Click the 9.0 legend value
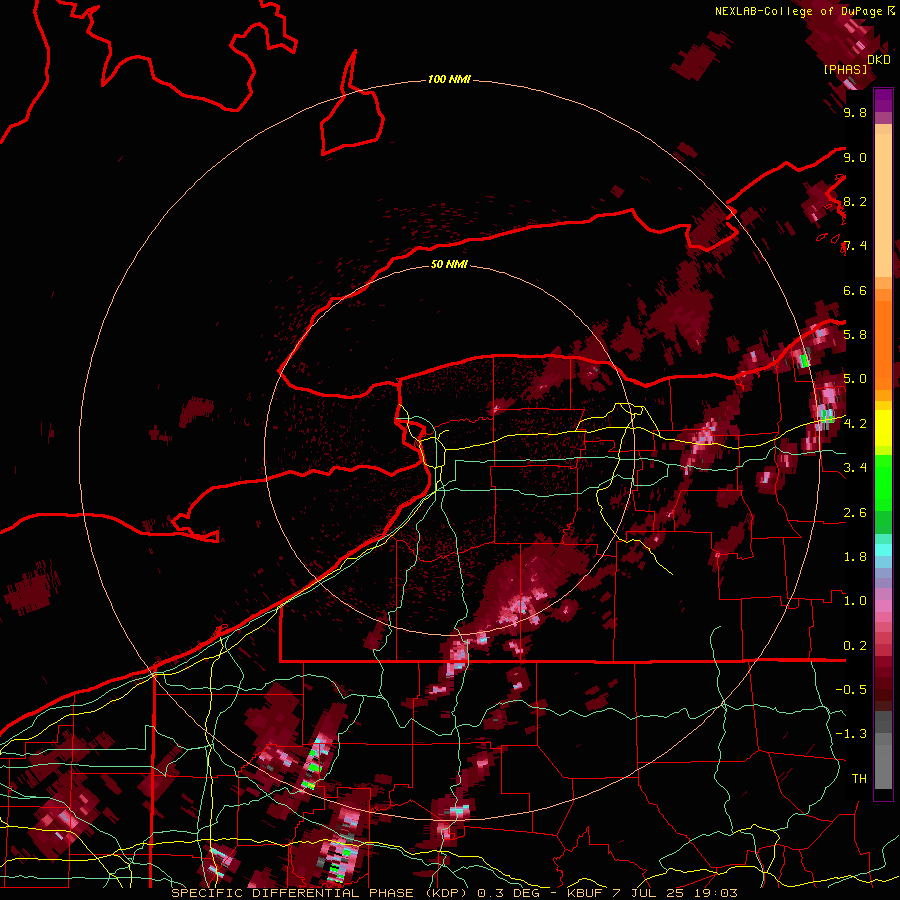Screen dimensions: 900x900 [855, 157]
